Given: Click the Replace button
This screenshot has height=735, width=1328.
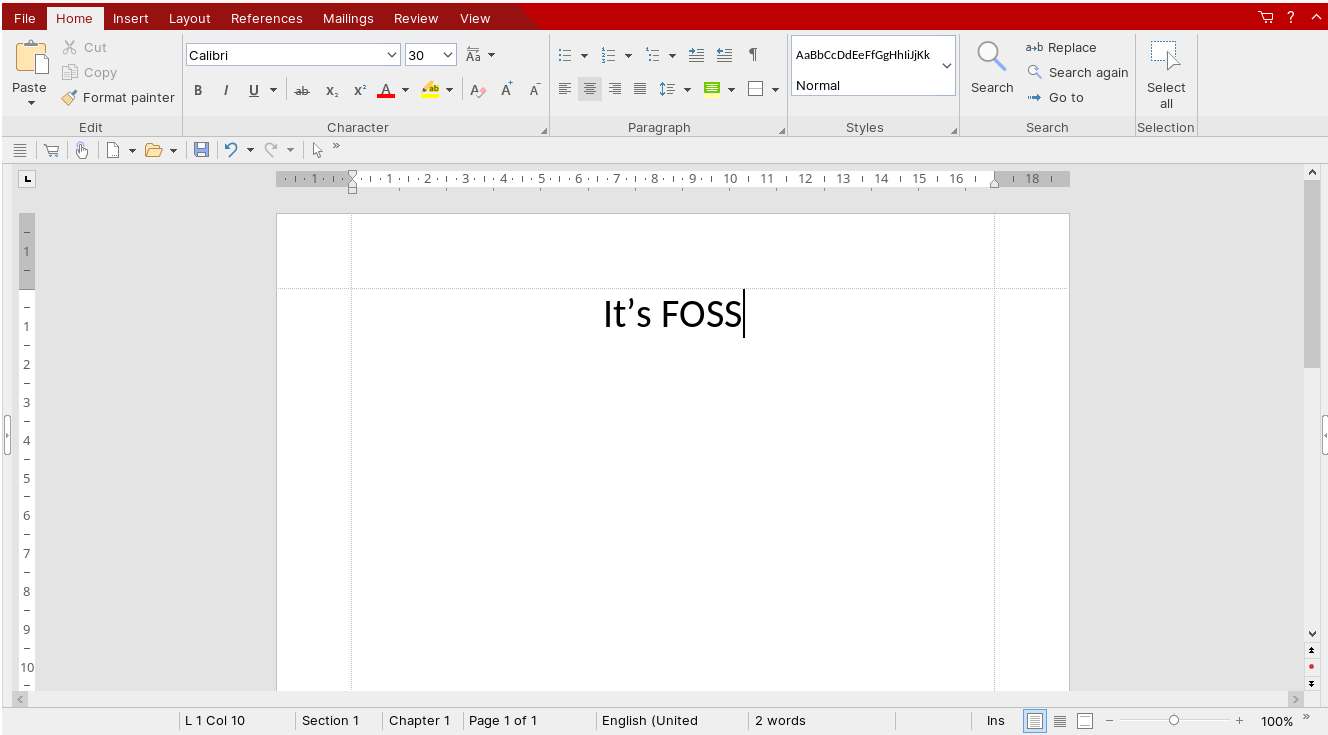Looking at the screenshot, I should [x=1061, y=48].
